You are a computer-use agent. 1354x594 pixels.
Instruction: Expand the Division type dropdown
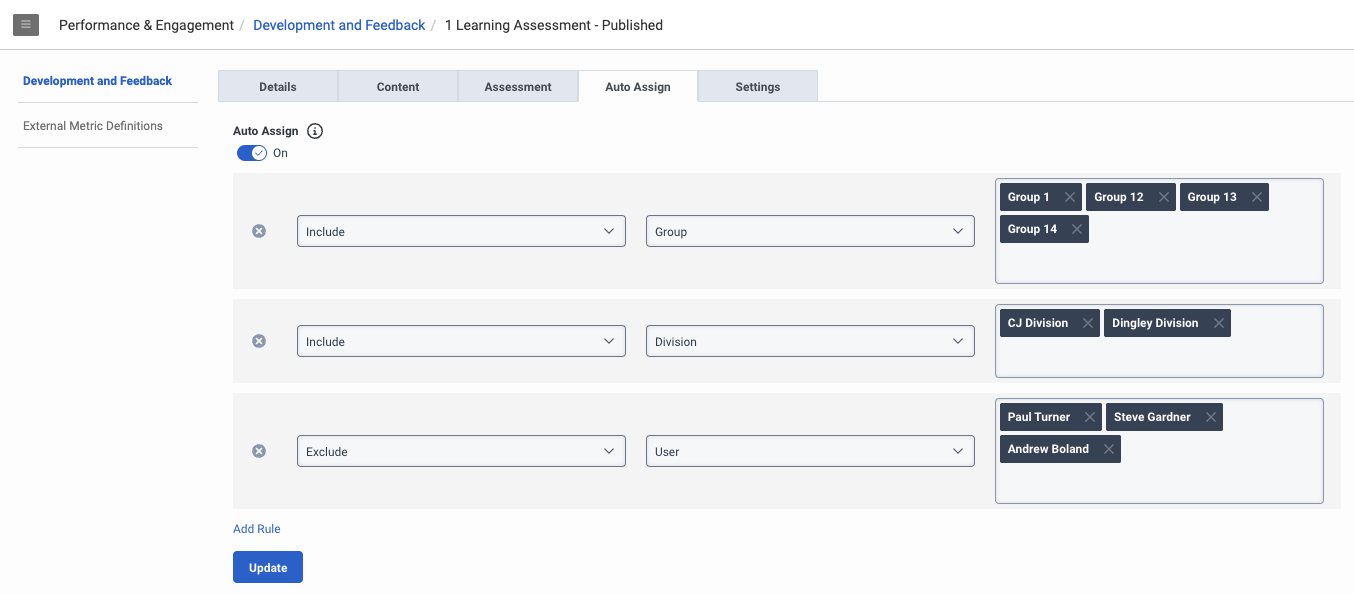(x=810, y=341)
